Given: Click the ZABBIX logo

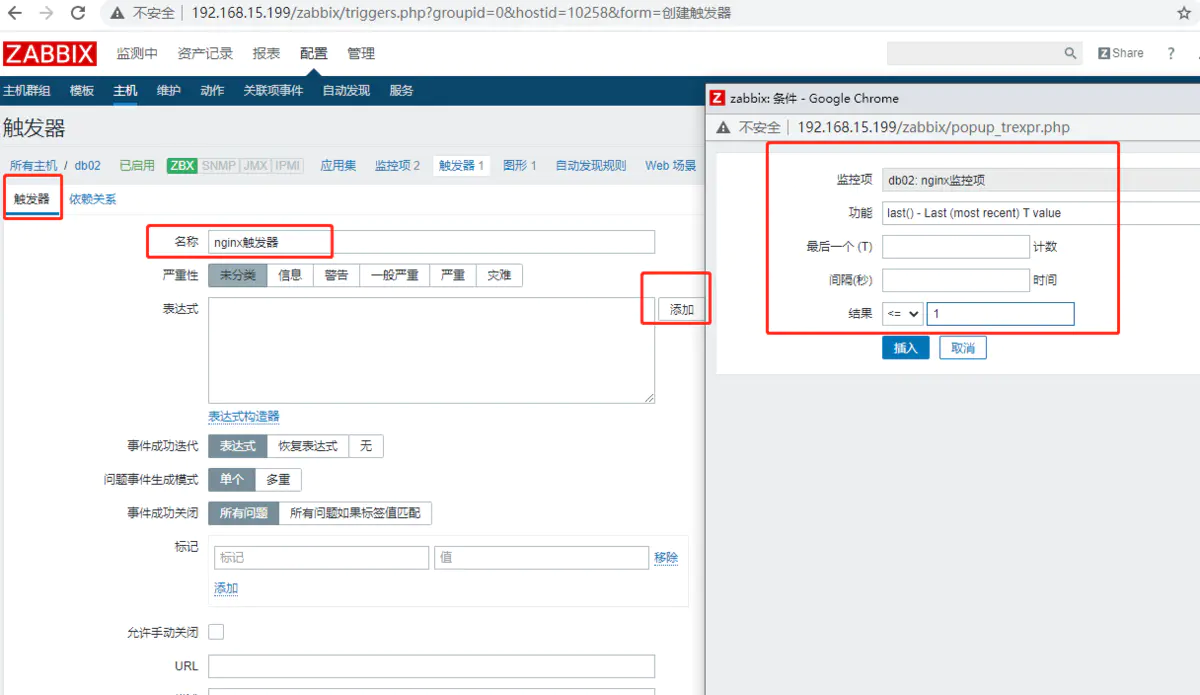Looking at the screenshot, I should (49, 53).
